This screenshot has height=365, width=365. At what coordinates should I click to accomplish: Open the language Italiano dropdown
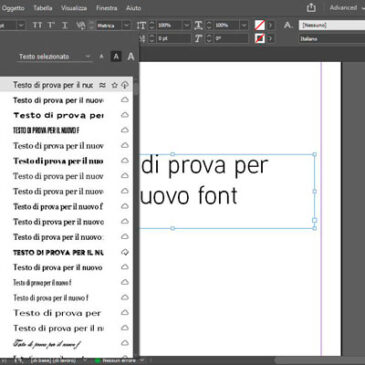332,39
